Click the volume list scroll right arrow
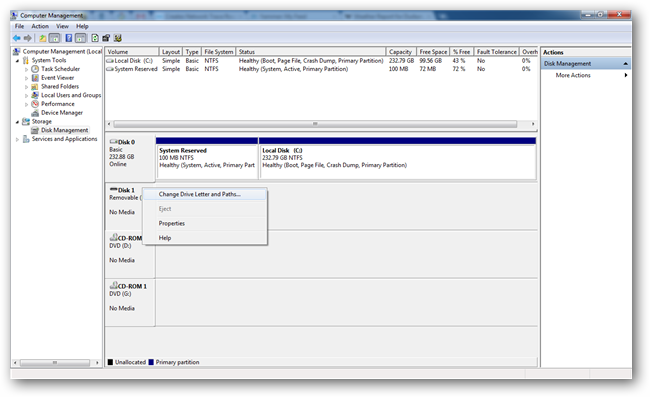Viewport: 650px width, 397px height. [533, 124]
